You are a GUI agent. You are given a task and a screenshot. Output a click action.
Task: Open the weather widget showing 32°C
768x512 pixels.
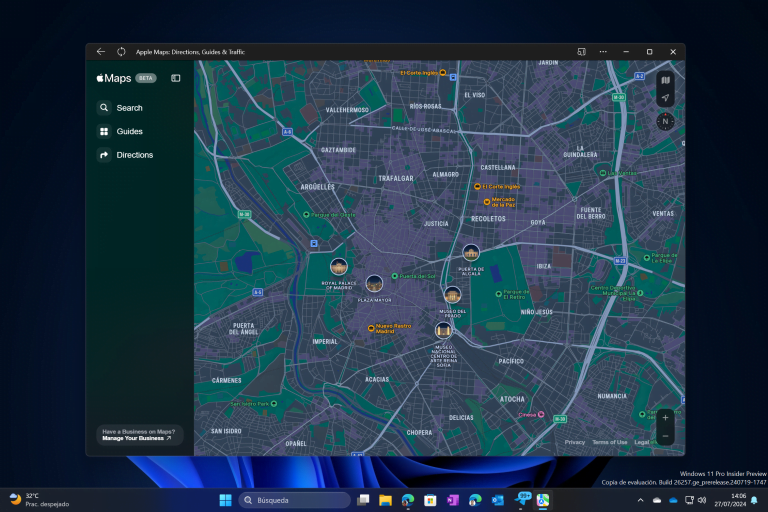pyautogui.click(x=39, y=500)
